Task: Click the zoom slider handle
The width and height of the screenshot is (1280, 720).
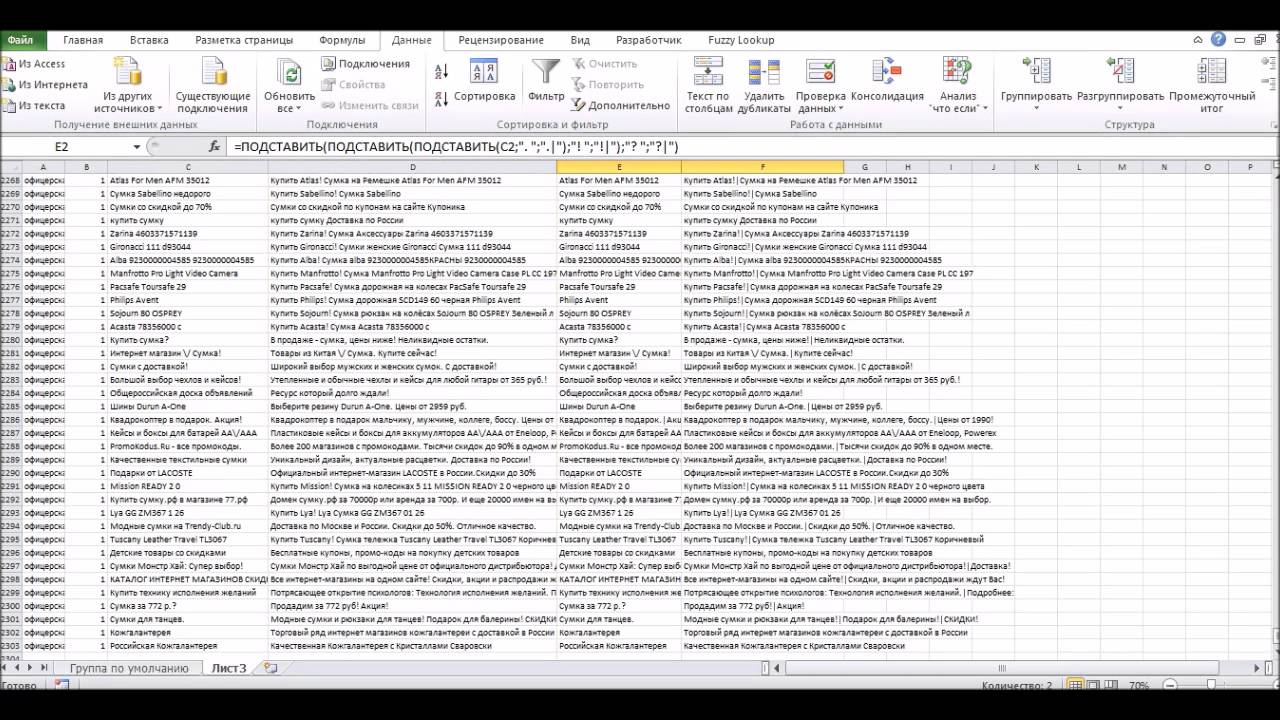Action: 1211,685
